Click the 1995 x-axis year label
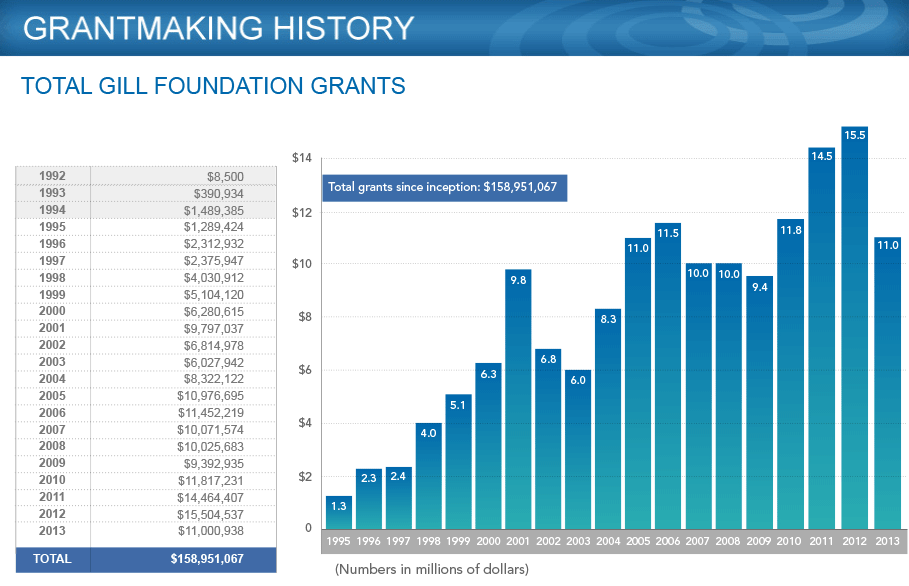The height and width of the screenshot is (586, 909). [x=339, y=541]
